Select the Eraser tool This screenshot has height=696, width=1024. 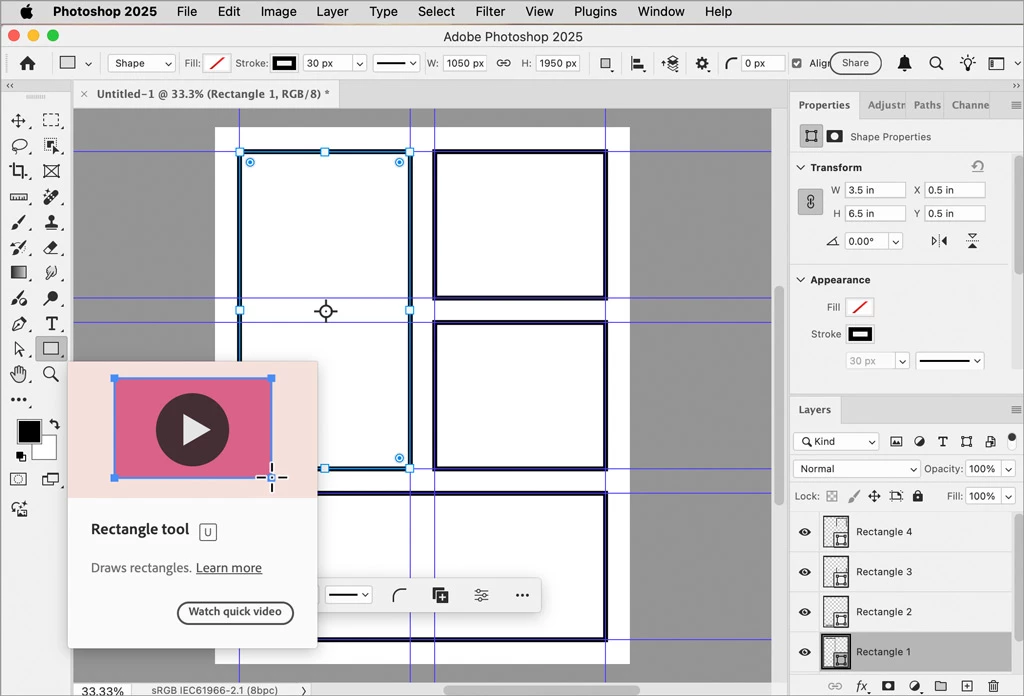(51, 248)
